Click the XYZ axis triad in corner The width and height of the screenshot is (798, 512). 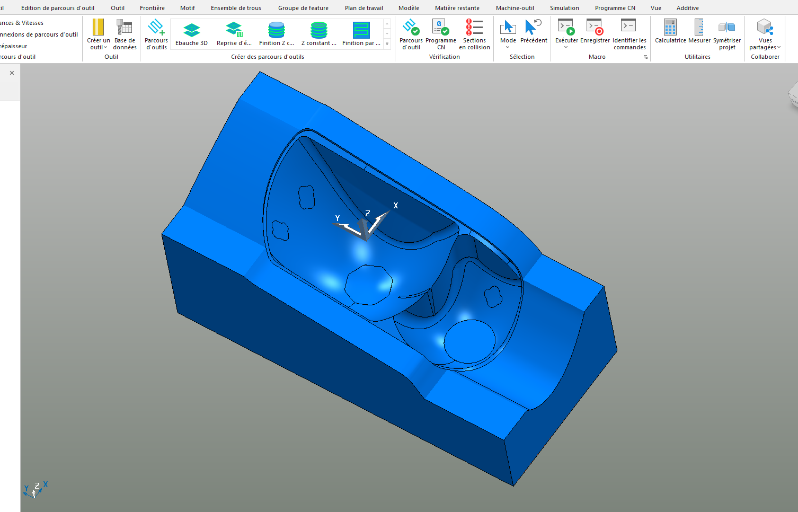click(35, 488)
